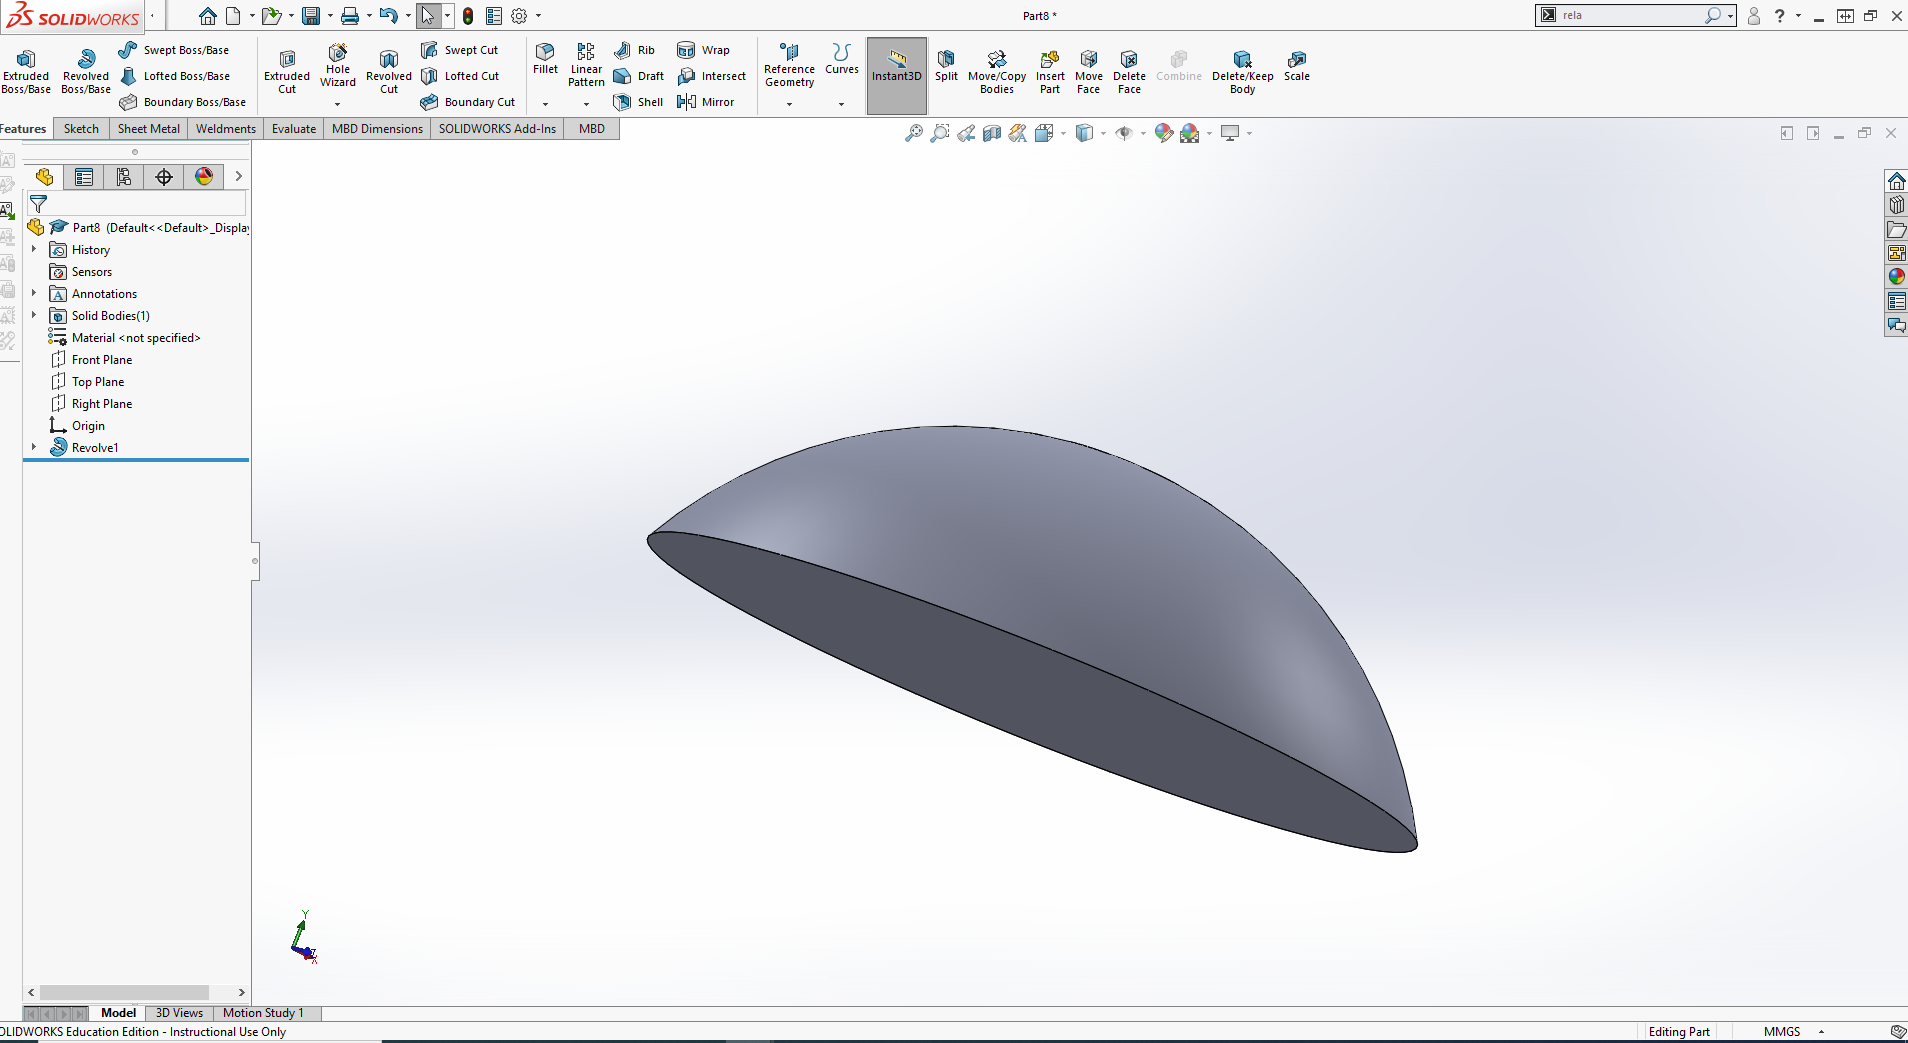Activate the Extruded Cut tool
This screenshot has width=1908, height=1043.
tap(287, 71)
